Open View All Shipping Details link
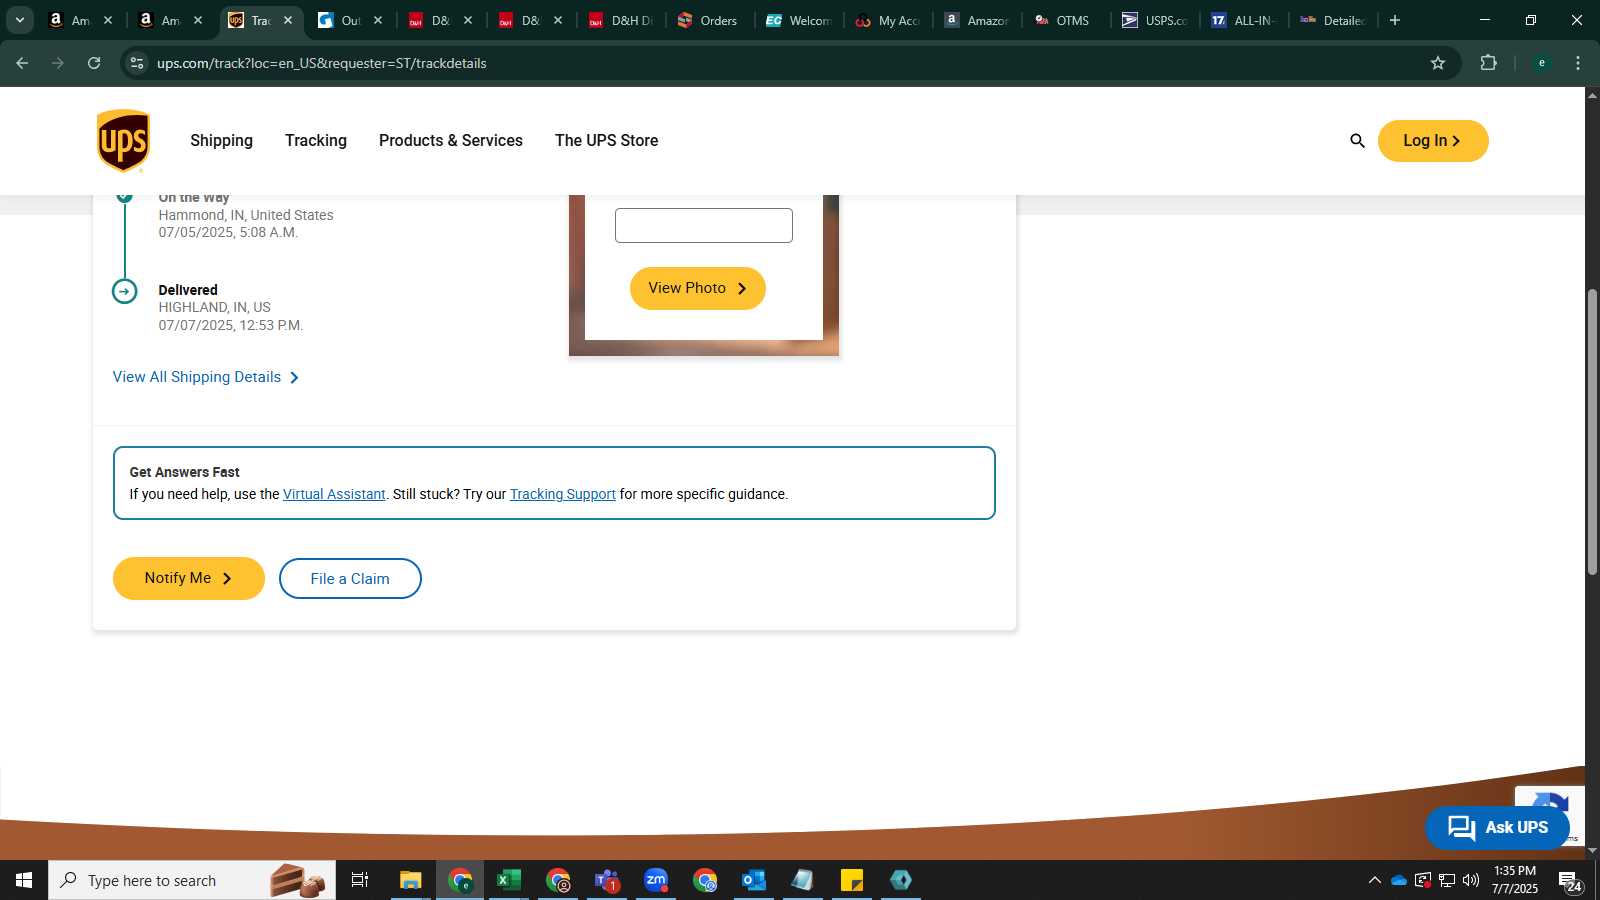Image resolution: width=1600 pixels, height=900 pixels. [206, 377]
